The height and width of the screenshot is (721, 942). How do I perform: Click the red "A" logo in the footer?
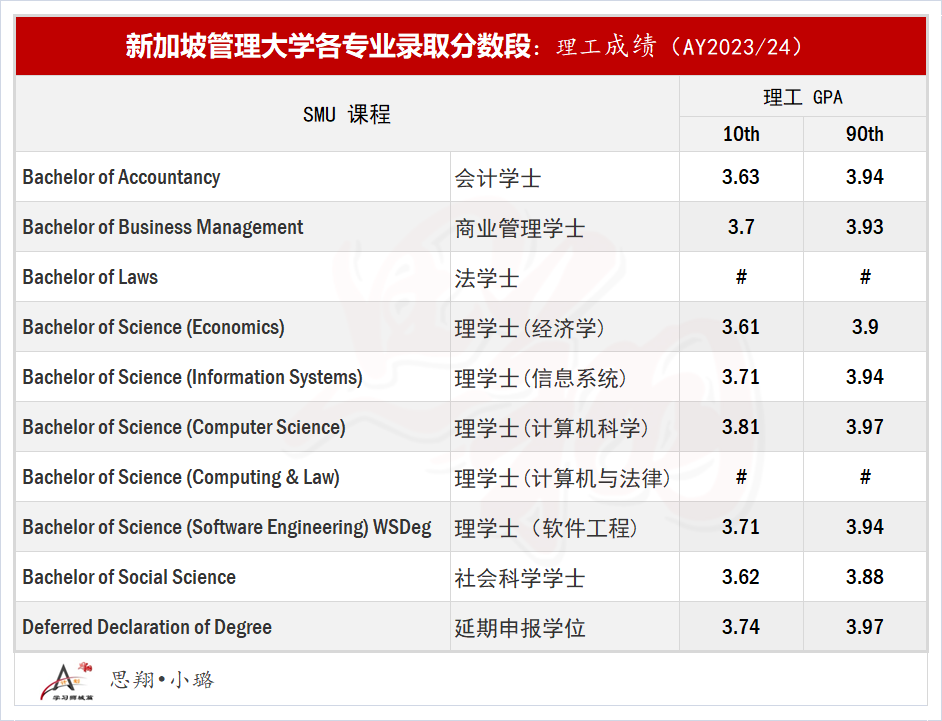(x=66, y=681)
